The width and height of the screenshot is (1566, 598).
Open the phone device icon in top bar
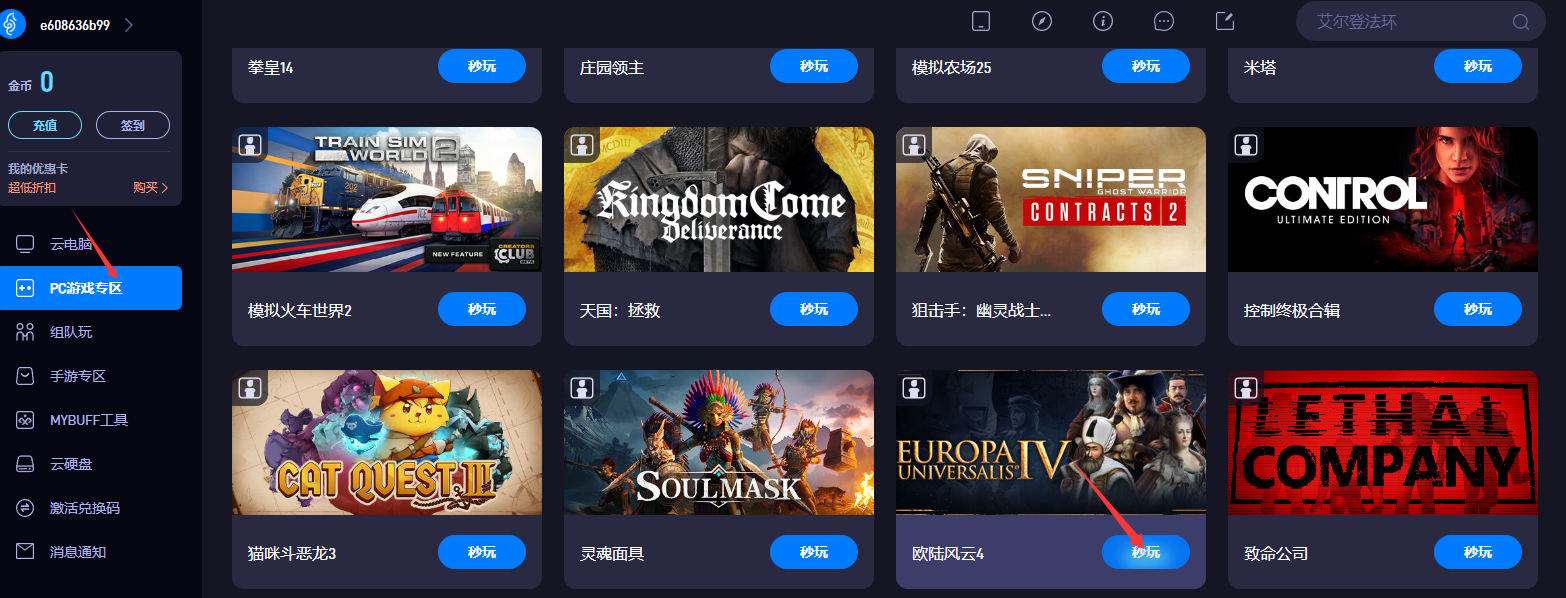pos(981,21)
